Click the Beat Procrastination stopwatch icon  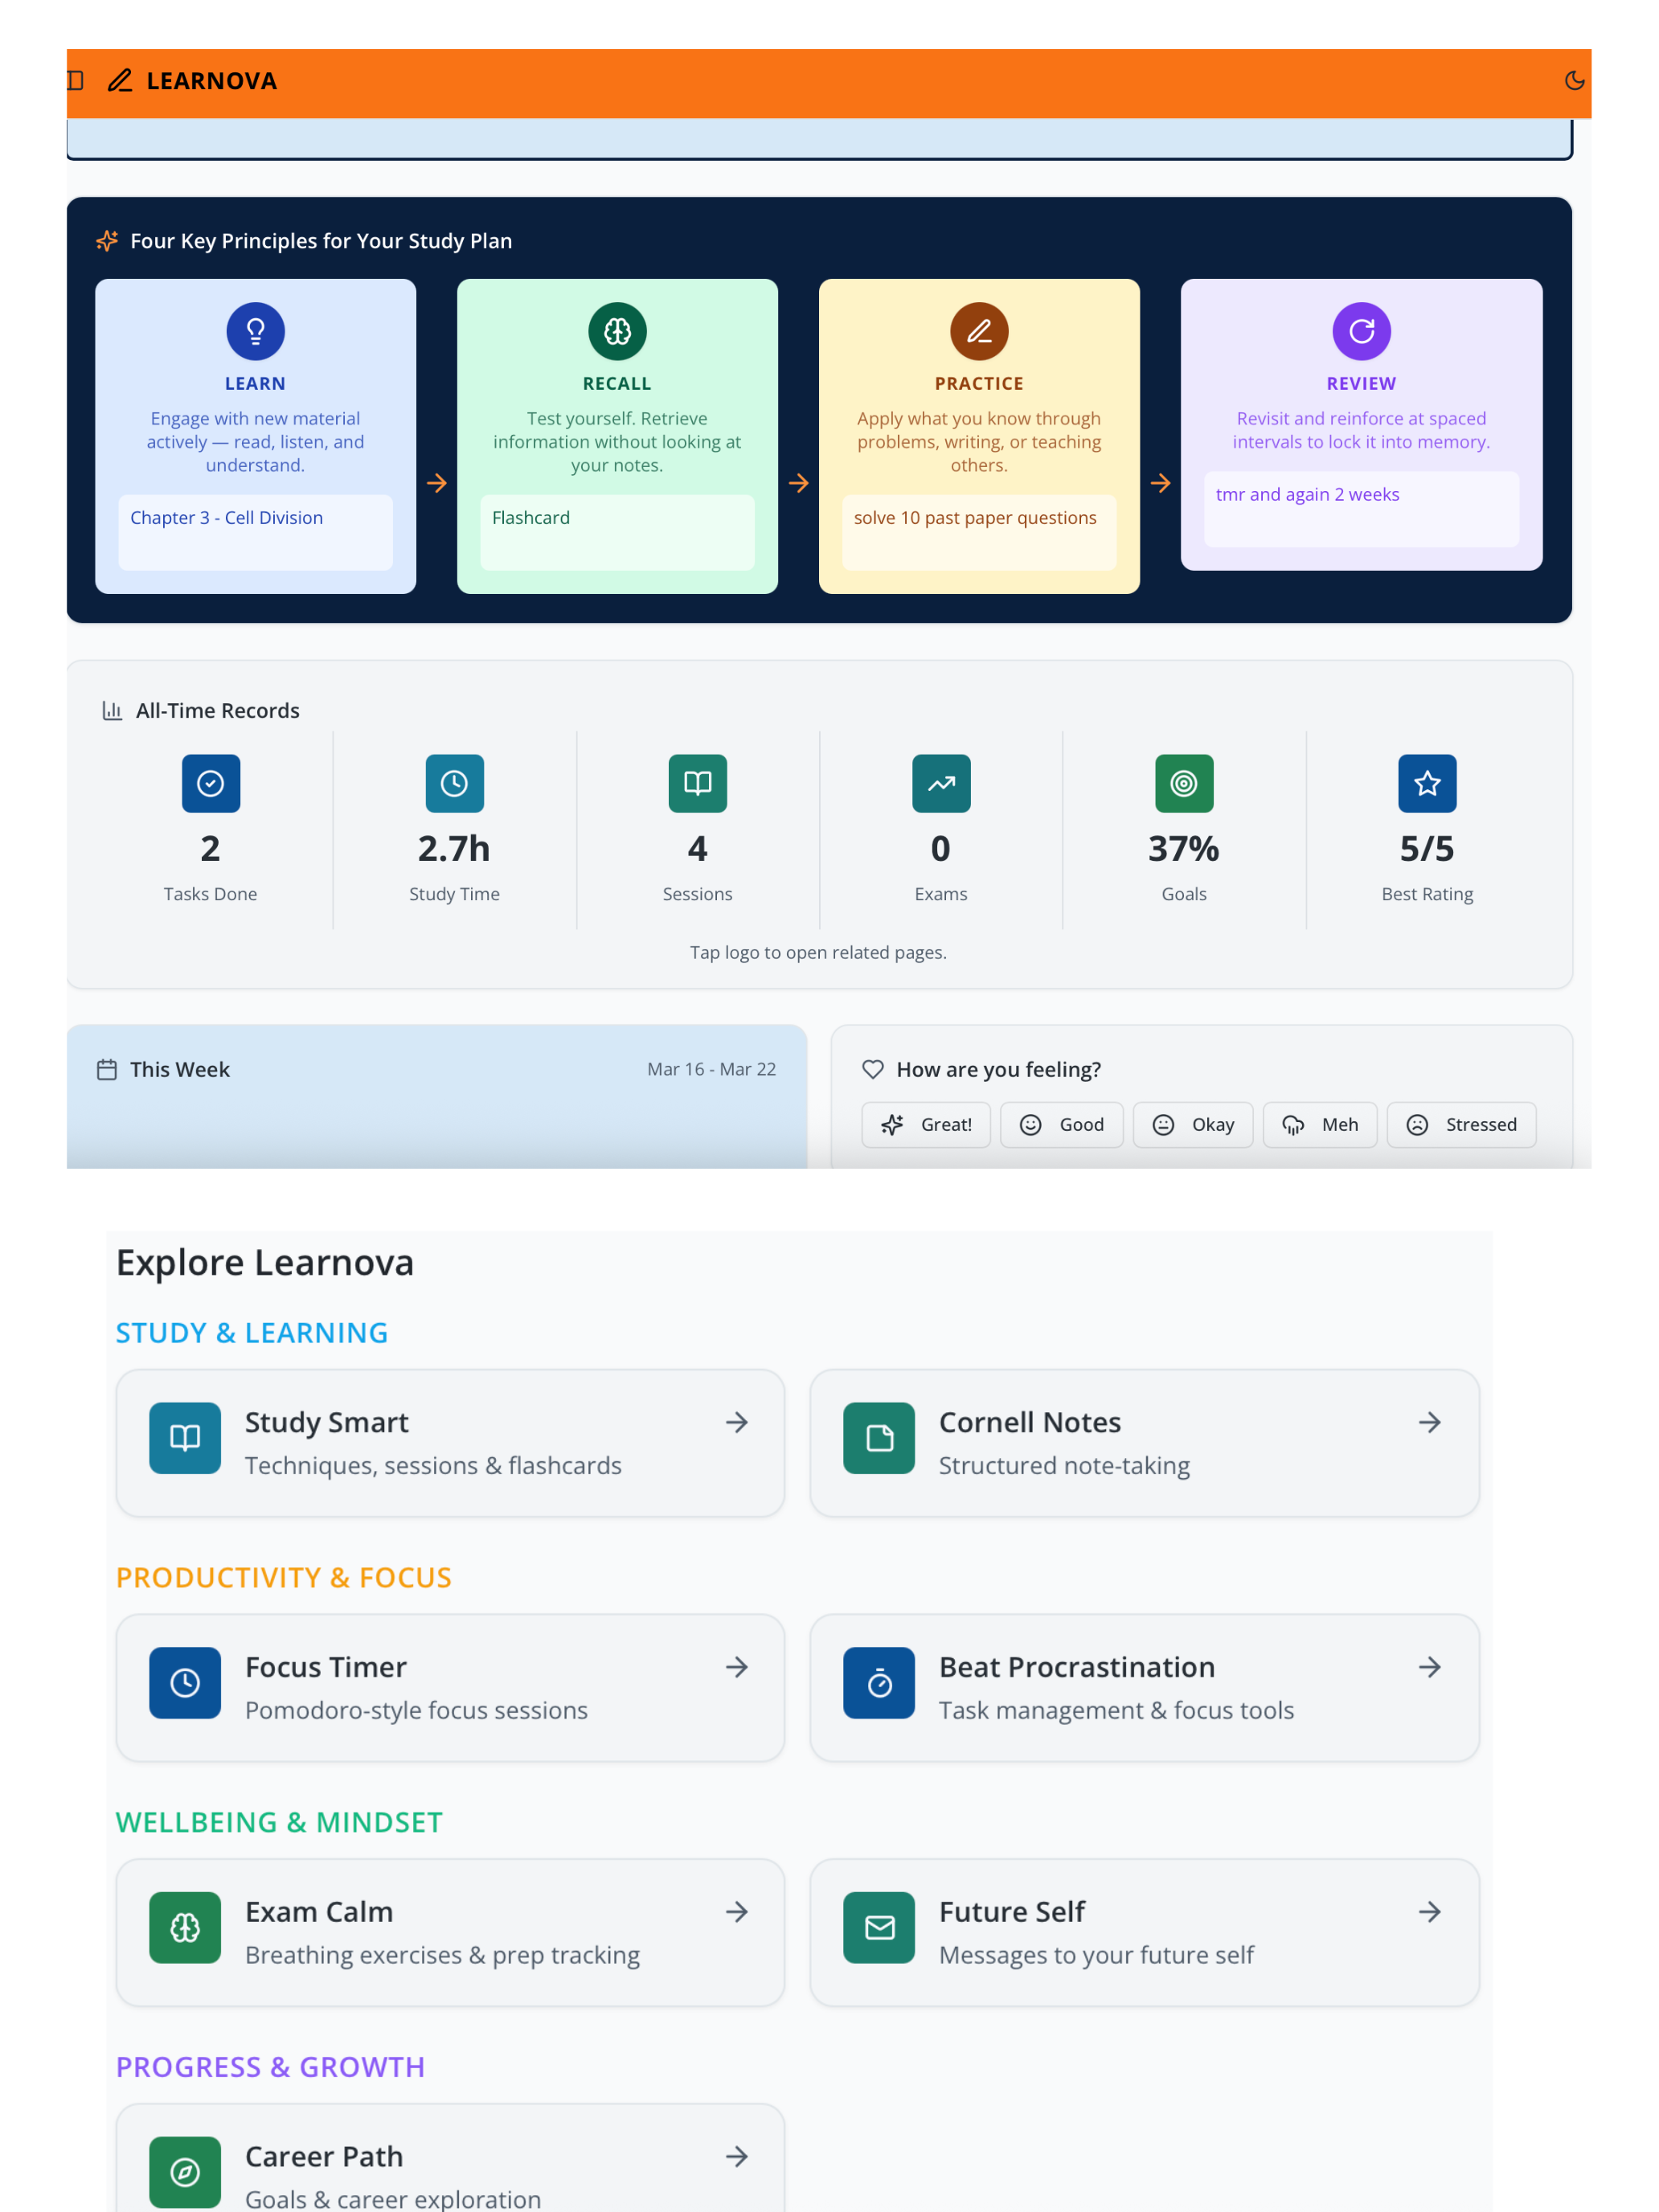pyautogui.click(x=879, y=1683)
